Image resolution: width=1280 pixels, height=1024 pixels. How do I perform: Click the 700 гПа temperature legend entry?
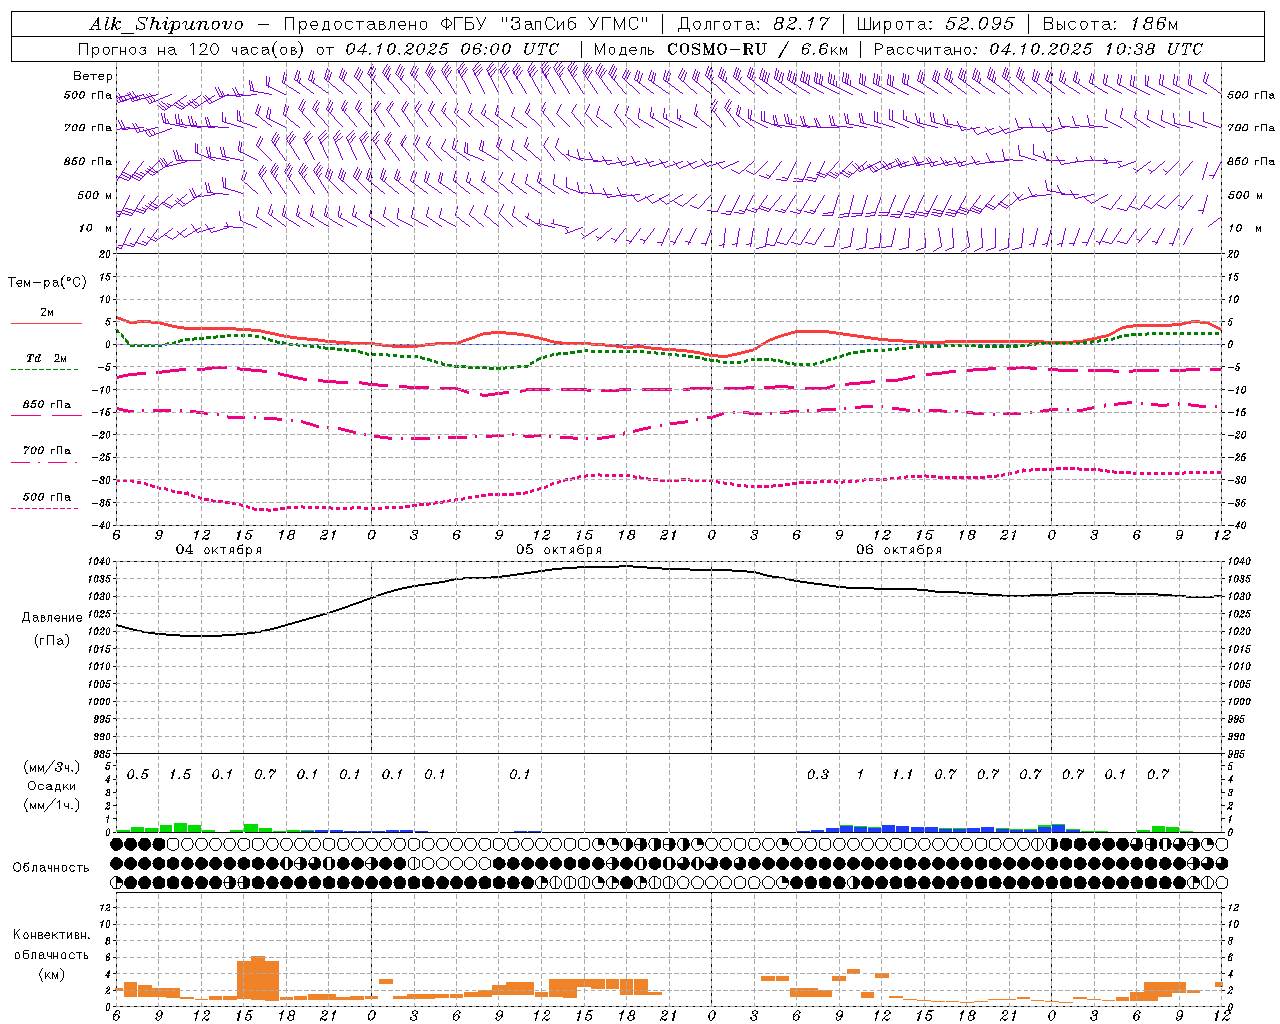47,451
